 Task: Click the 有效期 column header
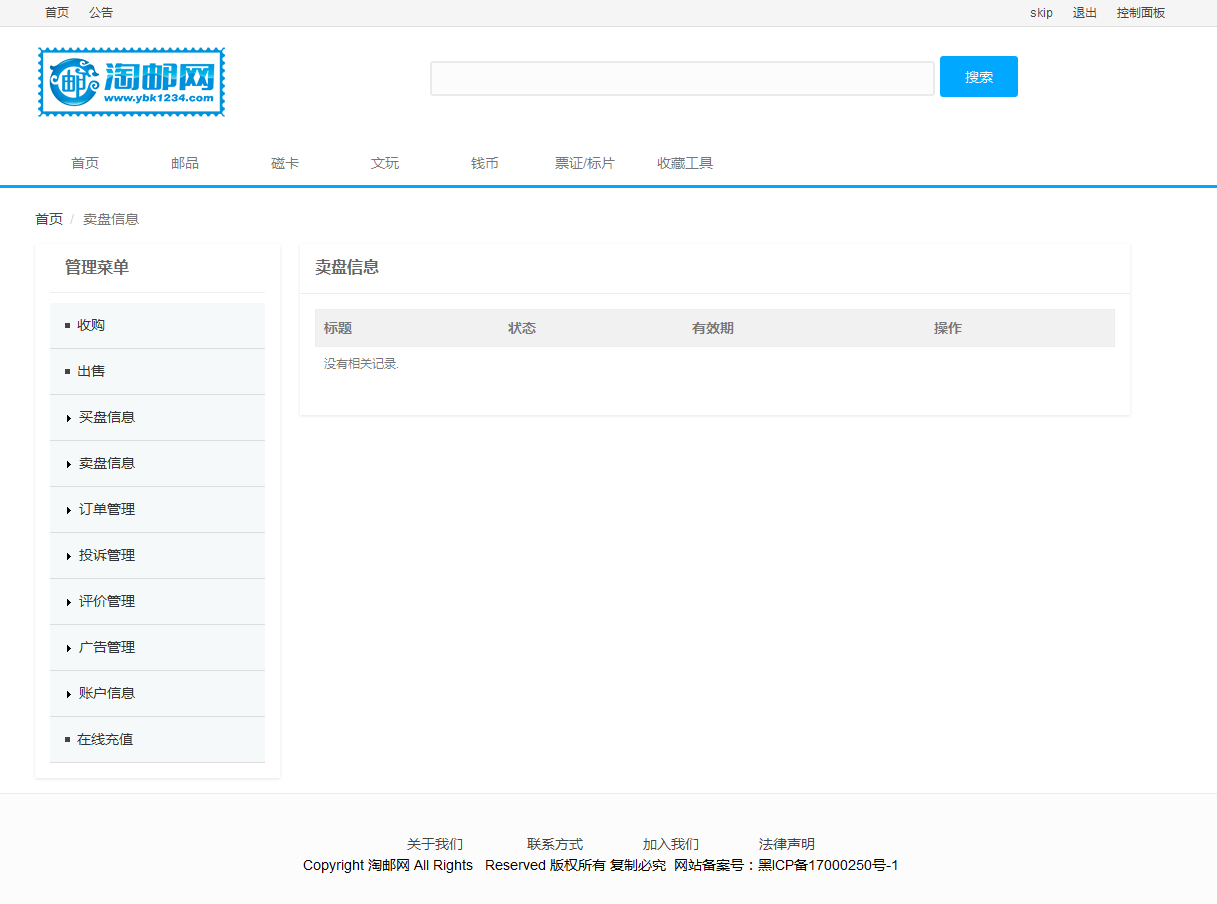coord(713,328)
